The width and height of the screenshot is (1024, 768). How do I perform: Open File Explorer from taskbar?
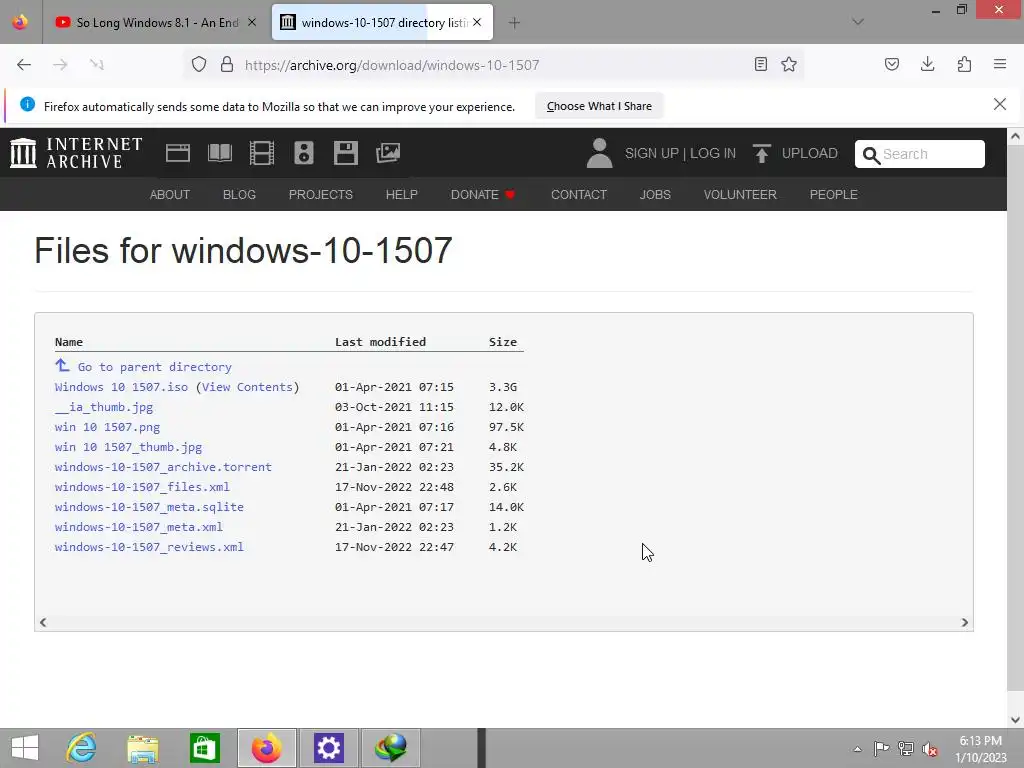(142, 748)
